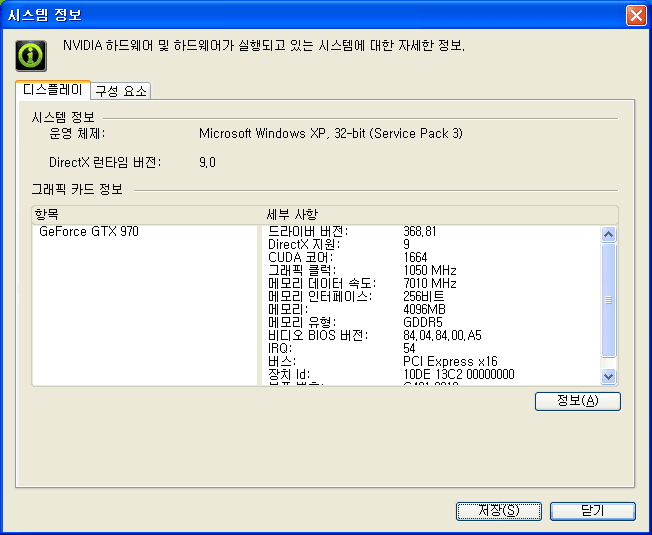The height and width of the screenshot is (535, 652).
Task: Click the 드라이버 버전 label
Action: [x=308, y=232]
